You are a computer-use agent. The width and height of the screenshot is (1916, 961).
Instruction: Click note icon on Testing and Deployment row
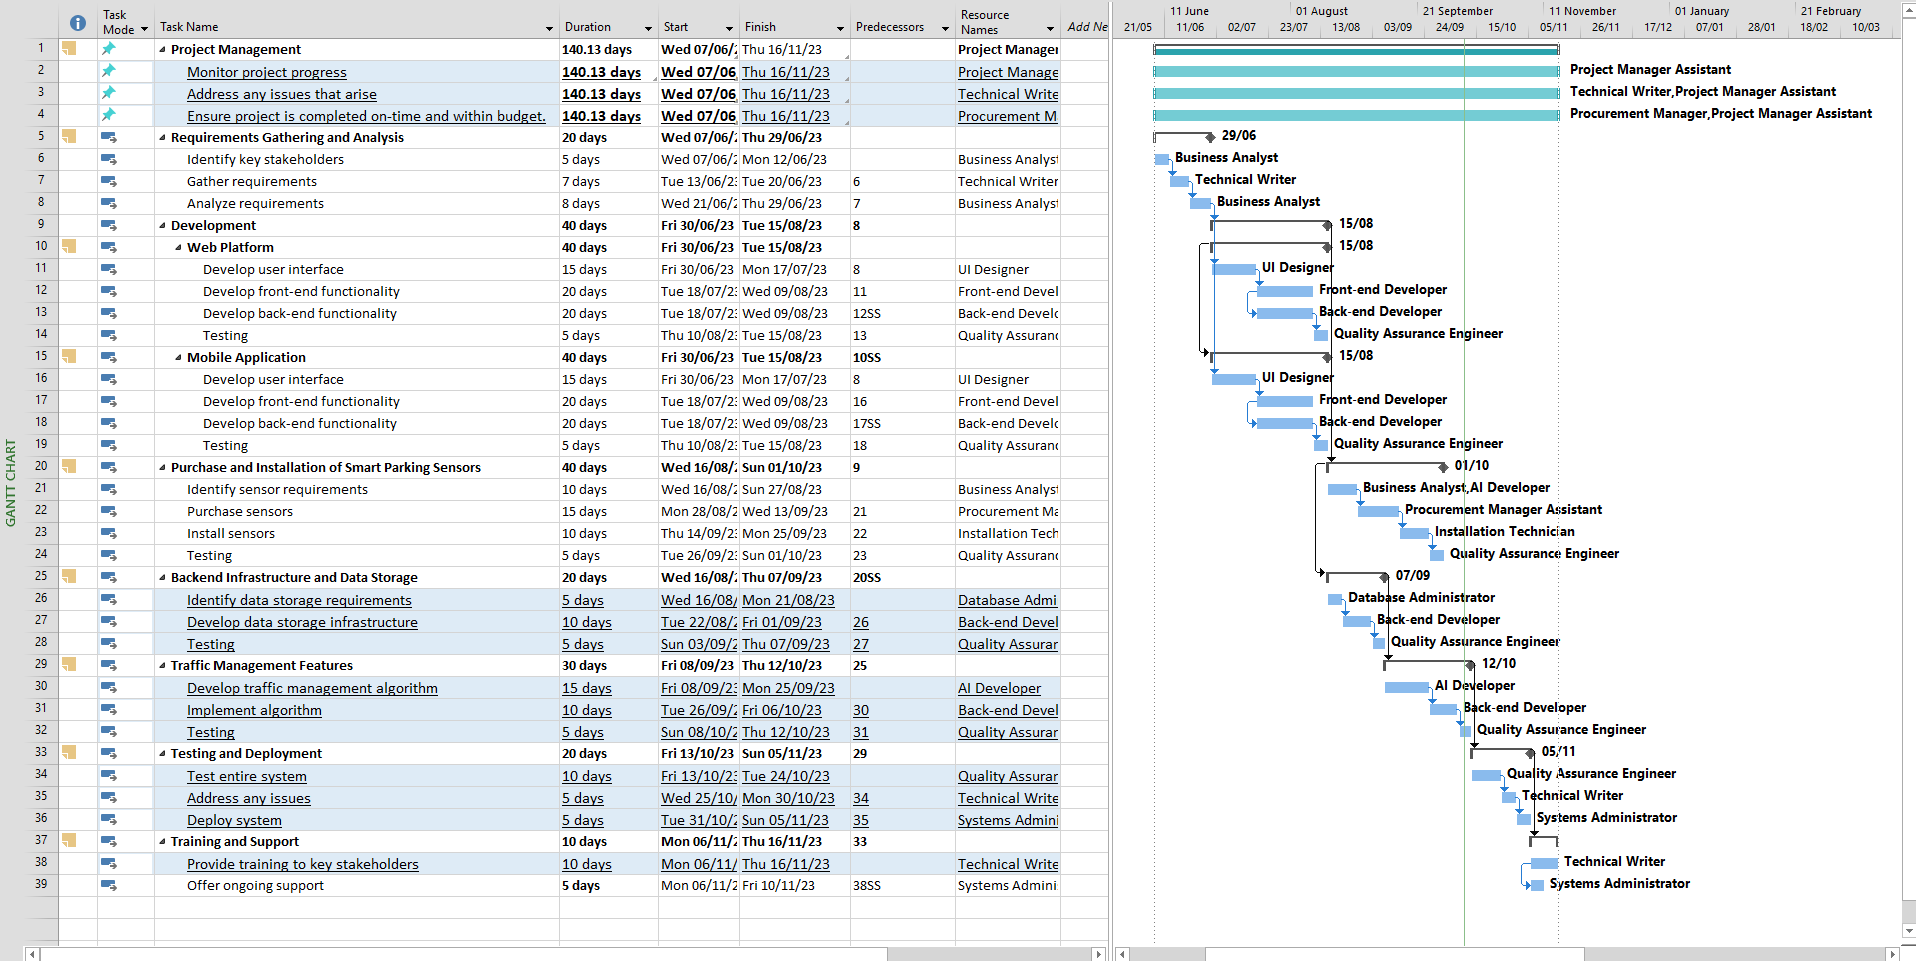coord(69,752)
